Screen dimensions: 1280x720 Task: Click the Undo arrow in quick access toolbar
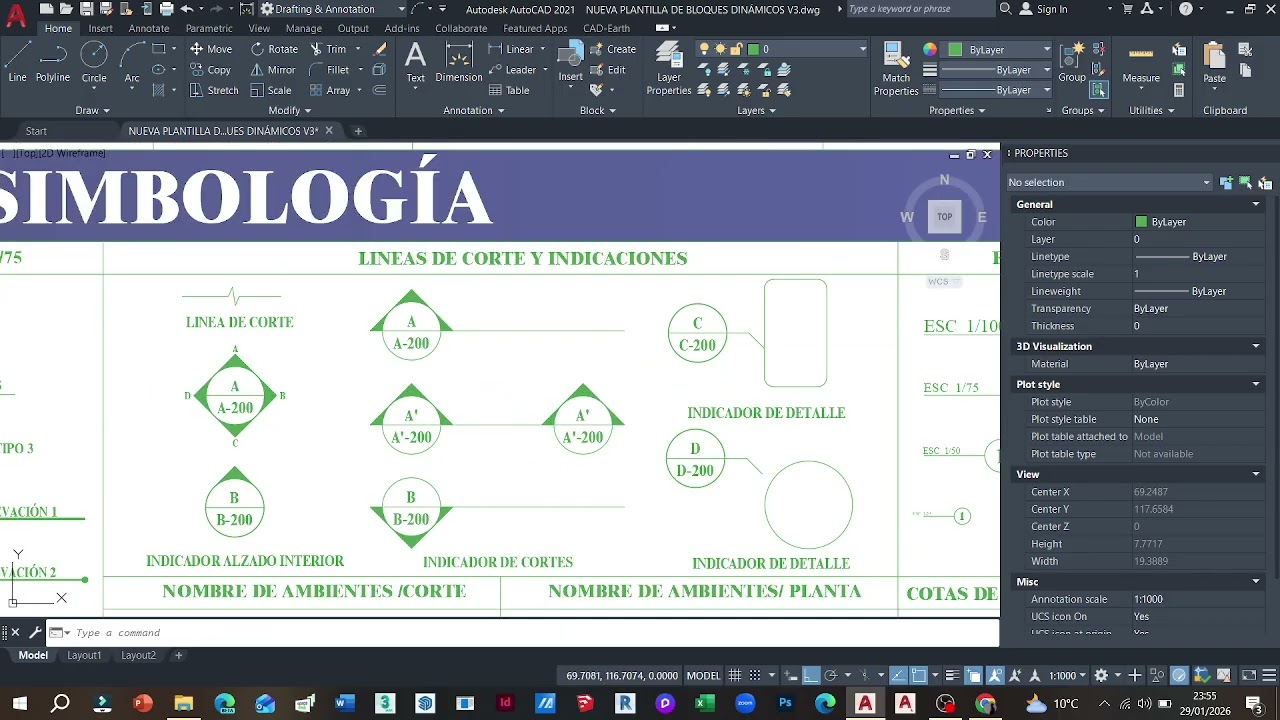tap(186, 9)
